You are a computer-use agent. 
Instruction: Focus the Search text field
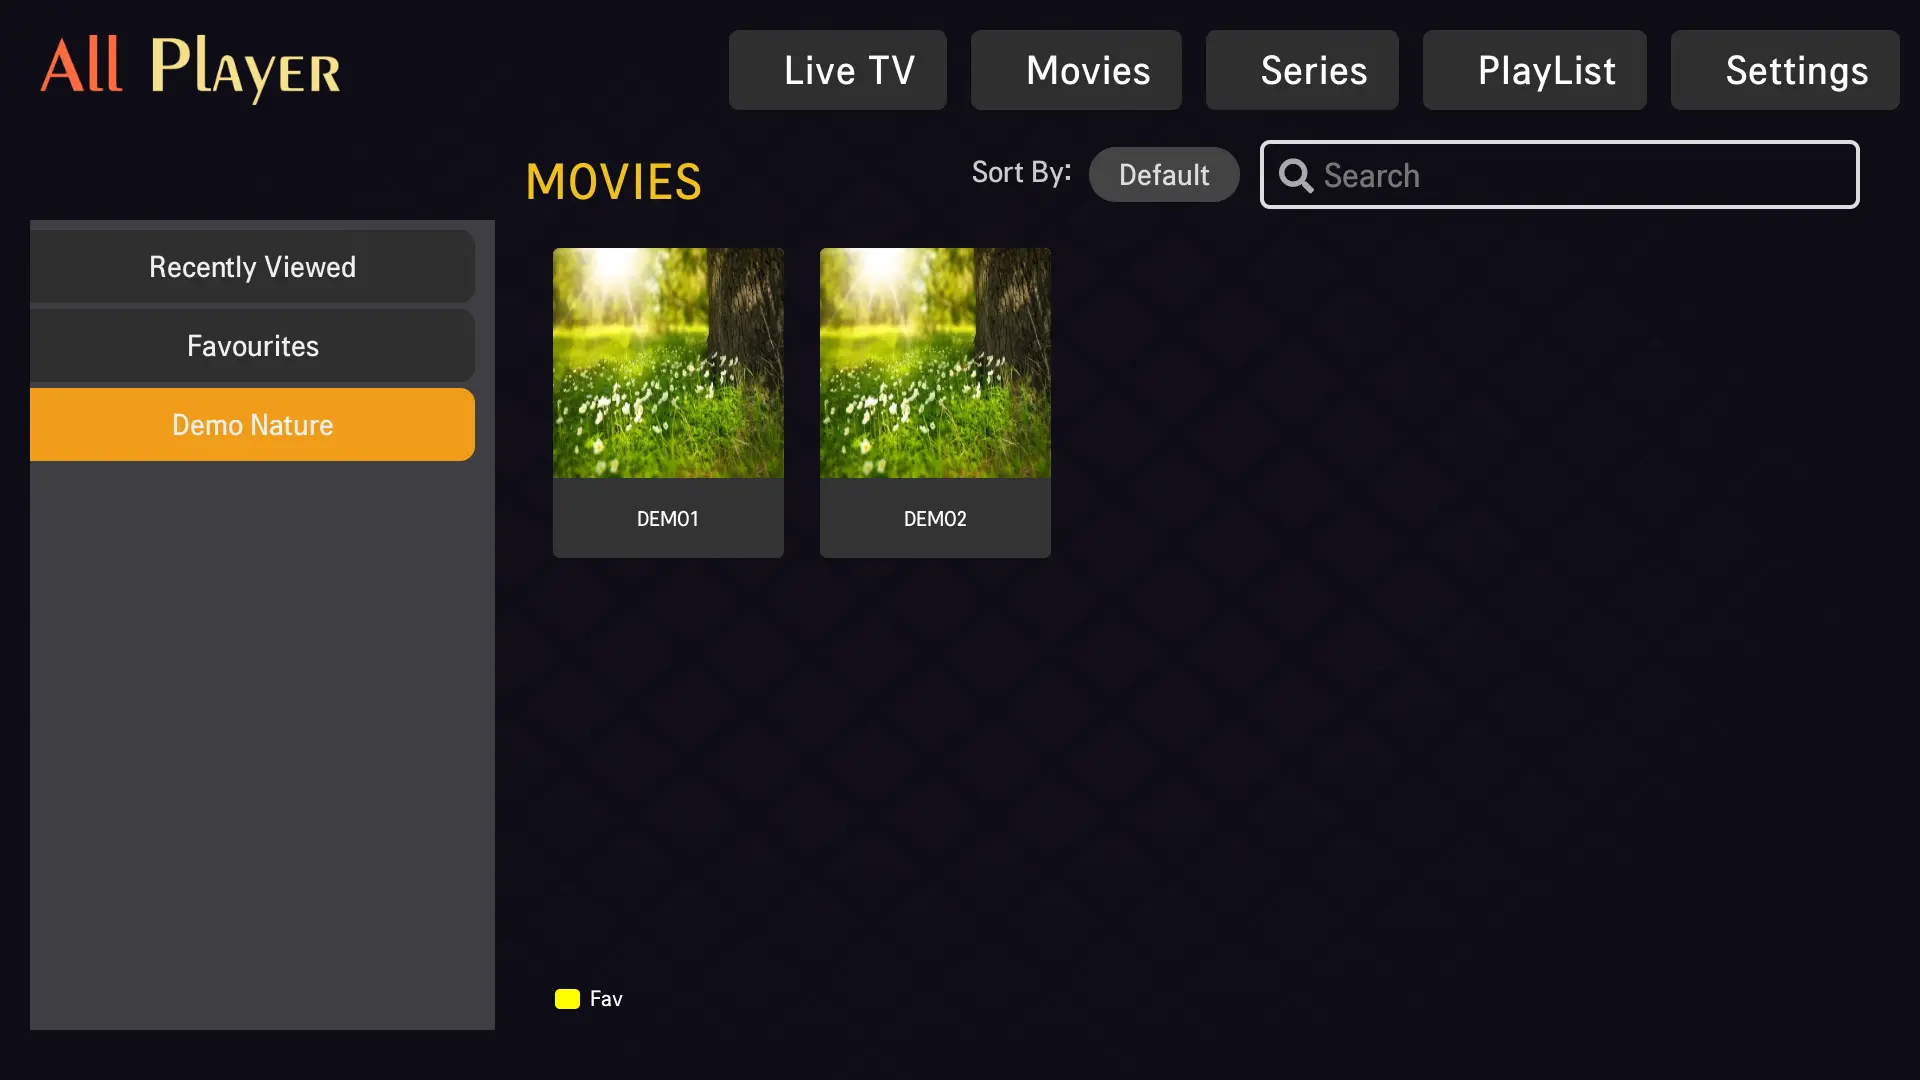coord(1580,175)
